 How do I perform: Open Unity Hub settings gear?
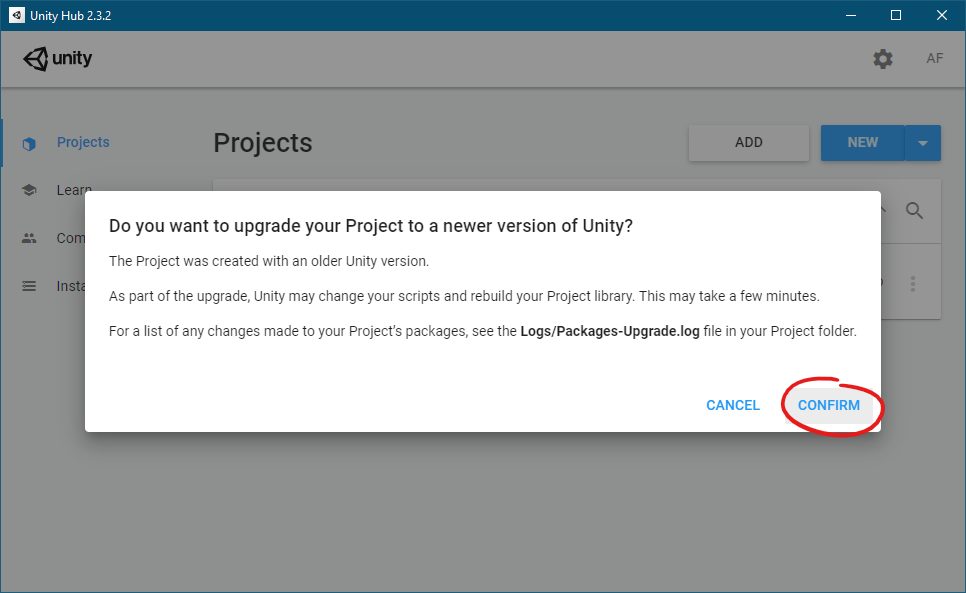(x=883, y=58)
